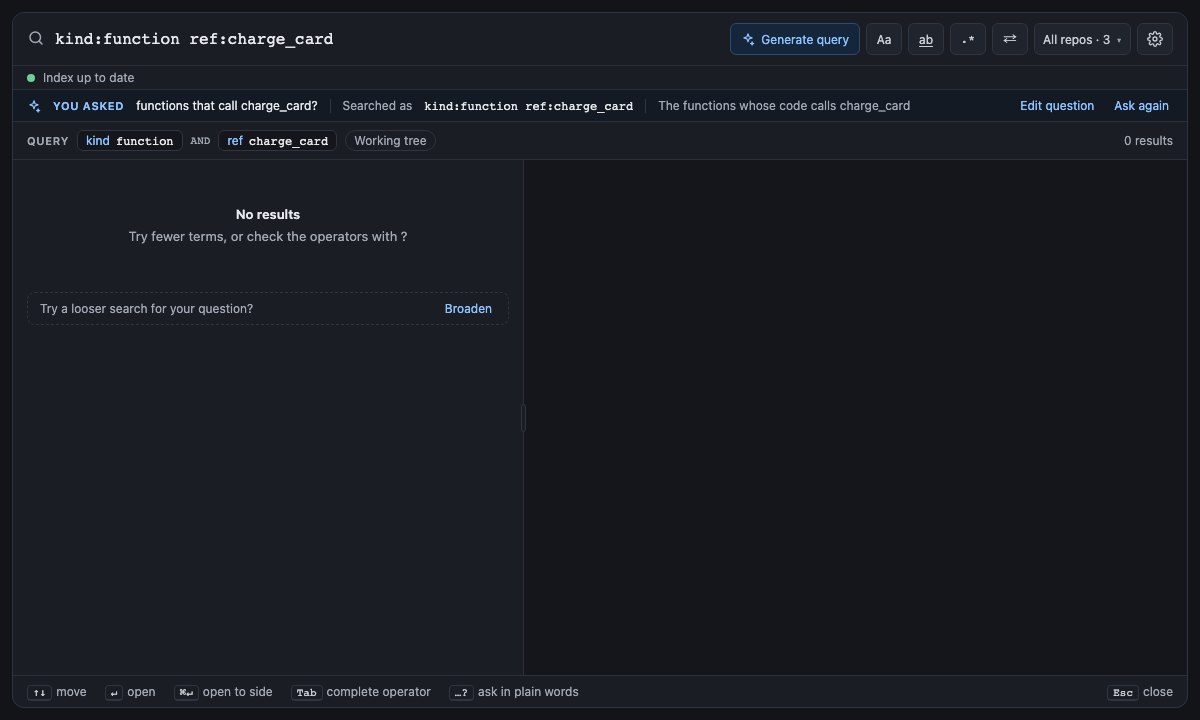Viewport: 1200px width, 720px height.
Task: Click the Try fewer terms hint text
Action: click(x=268, y=237)
